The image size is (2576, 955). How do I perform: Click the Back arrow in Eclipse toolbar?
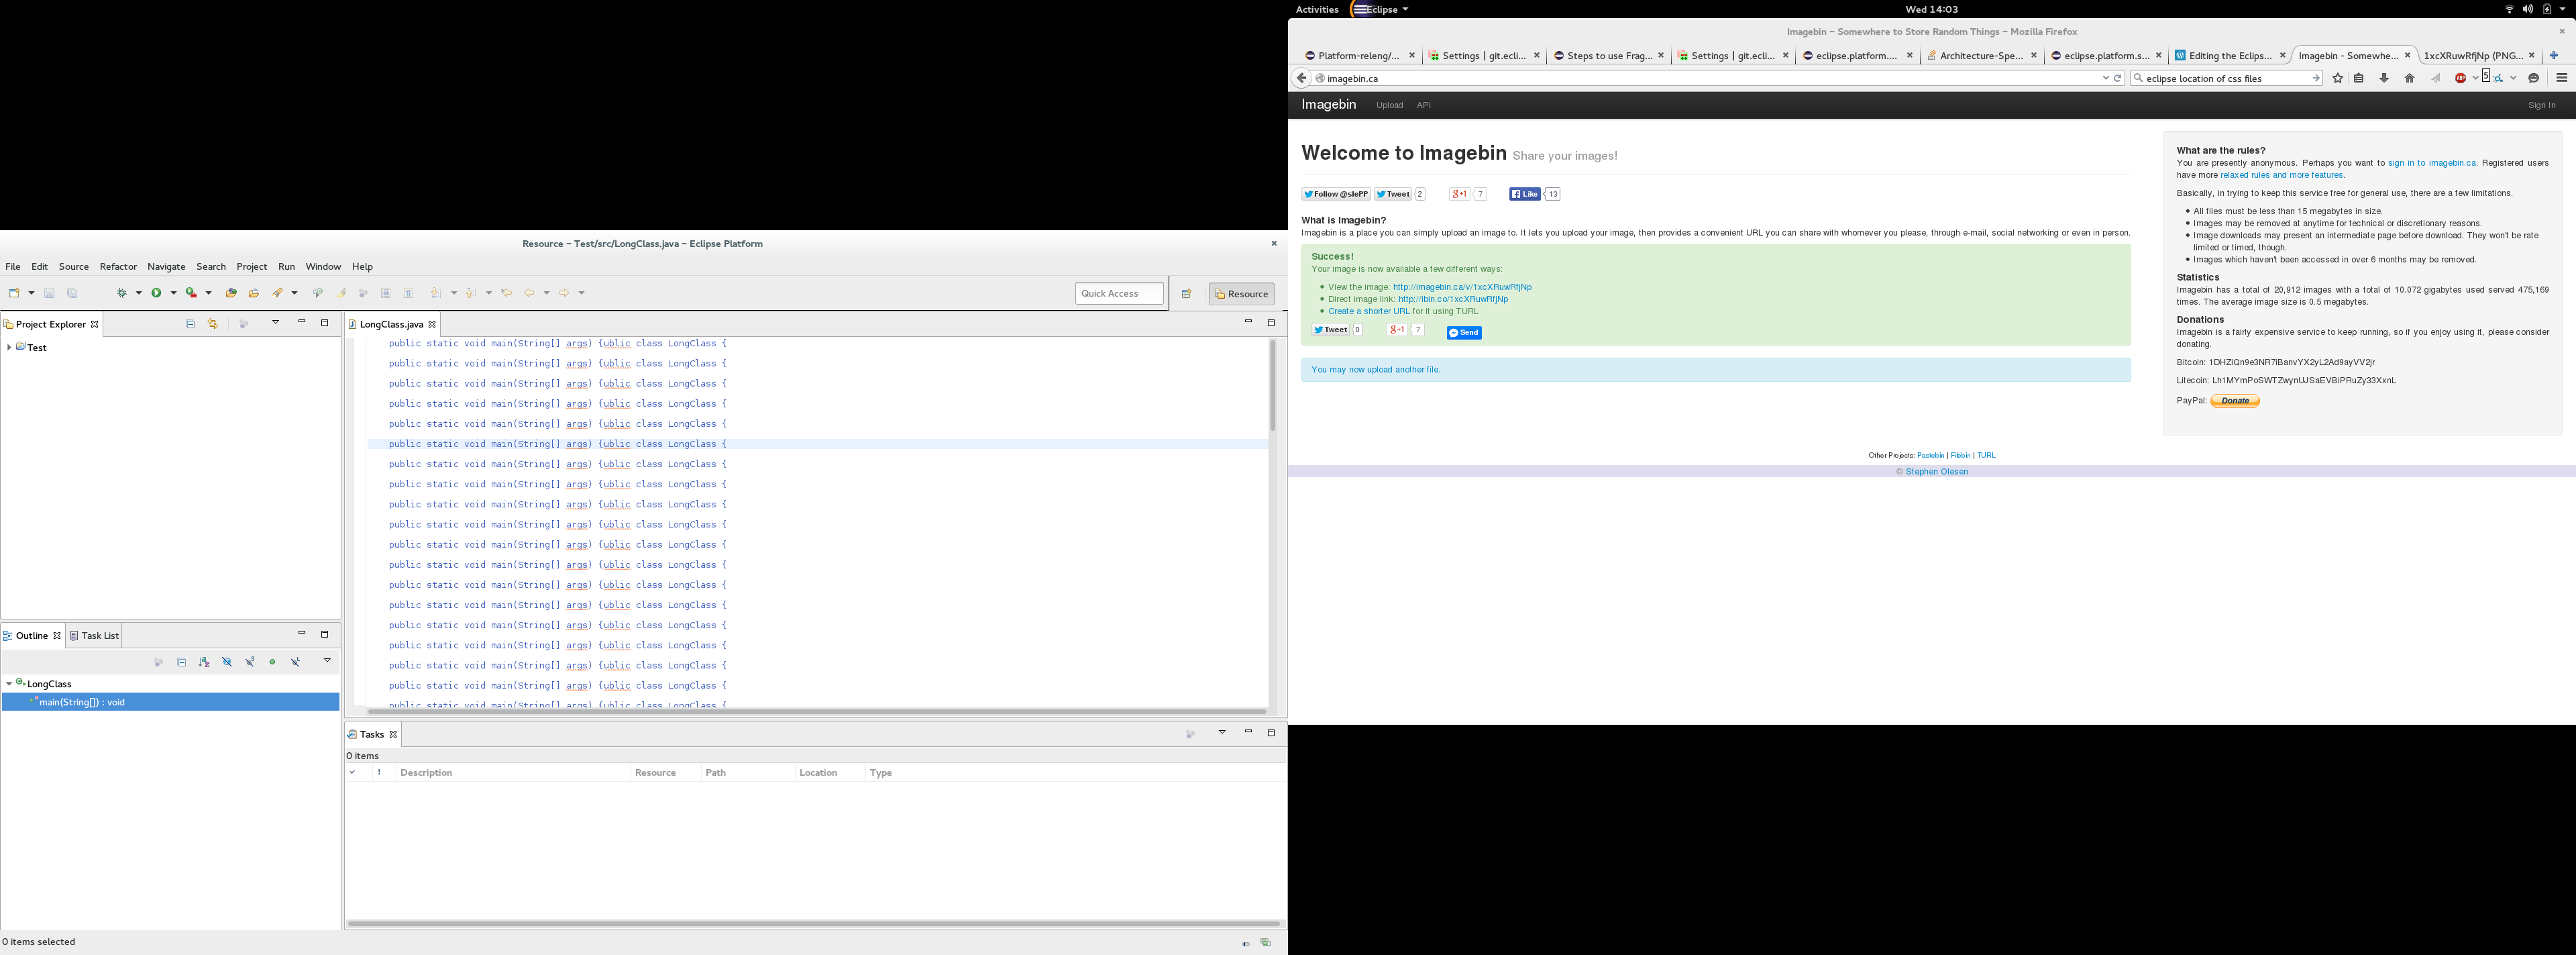point(530,293)
